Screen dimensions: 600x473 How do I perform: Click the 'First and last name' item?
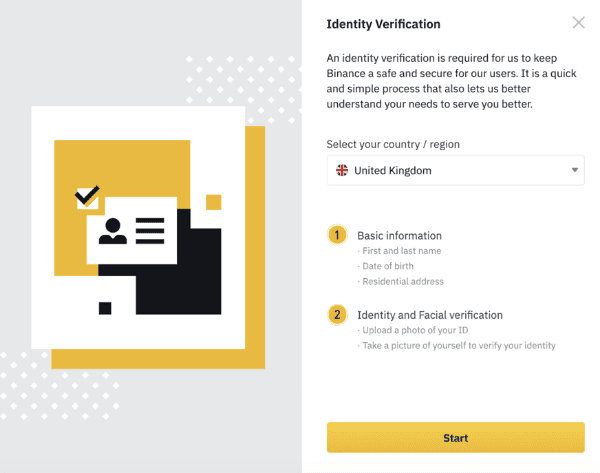tap(401, 251)
